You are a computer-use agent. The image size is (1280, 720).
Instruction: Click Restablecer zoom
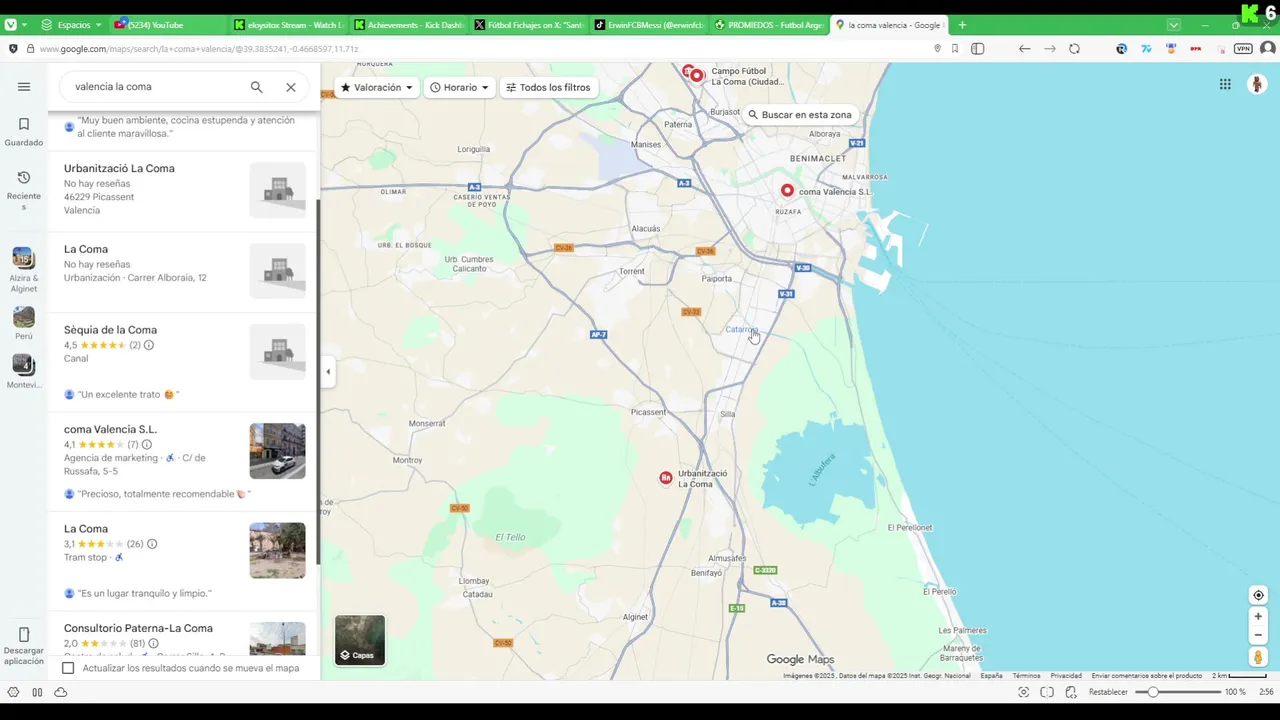point(1108,692)
